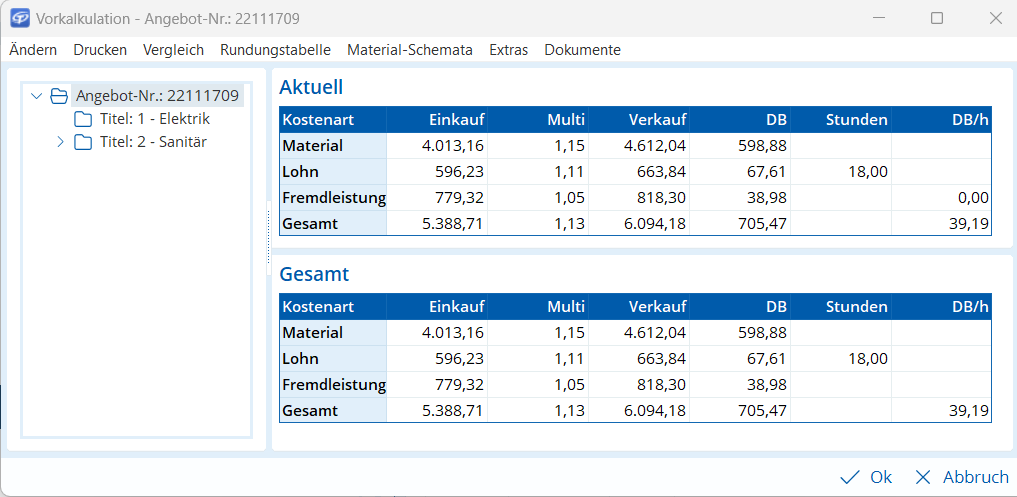Open the Rundungstabelle menu

click(275, 50)
